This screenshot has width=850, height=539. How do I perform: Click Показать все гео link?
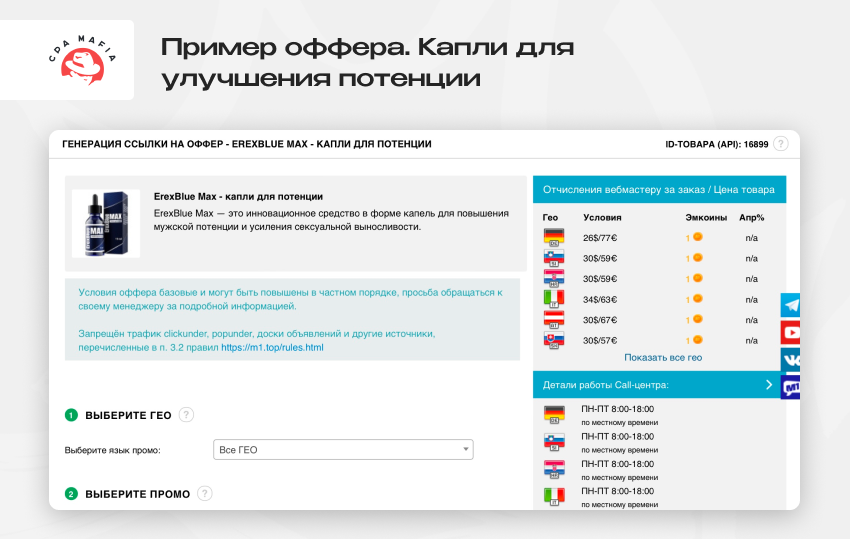(x=663, y=357)
